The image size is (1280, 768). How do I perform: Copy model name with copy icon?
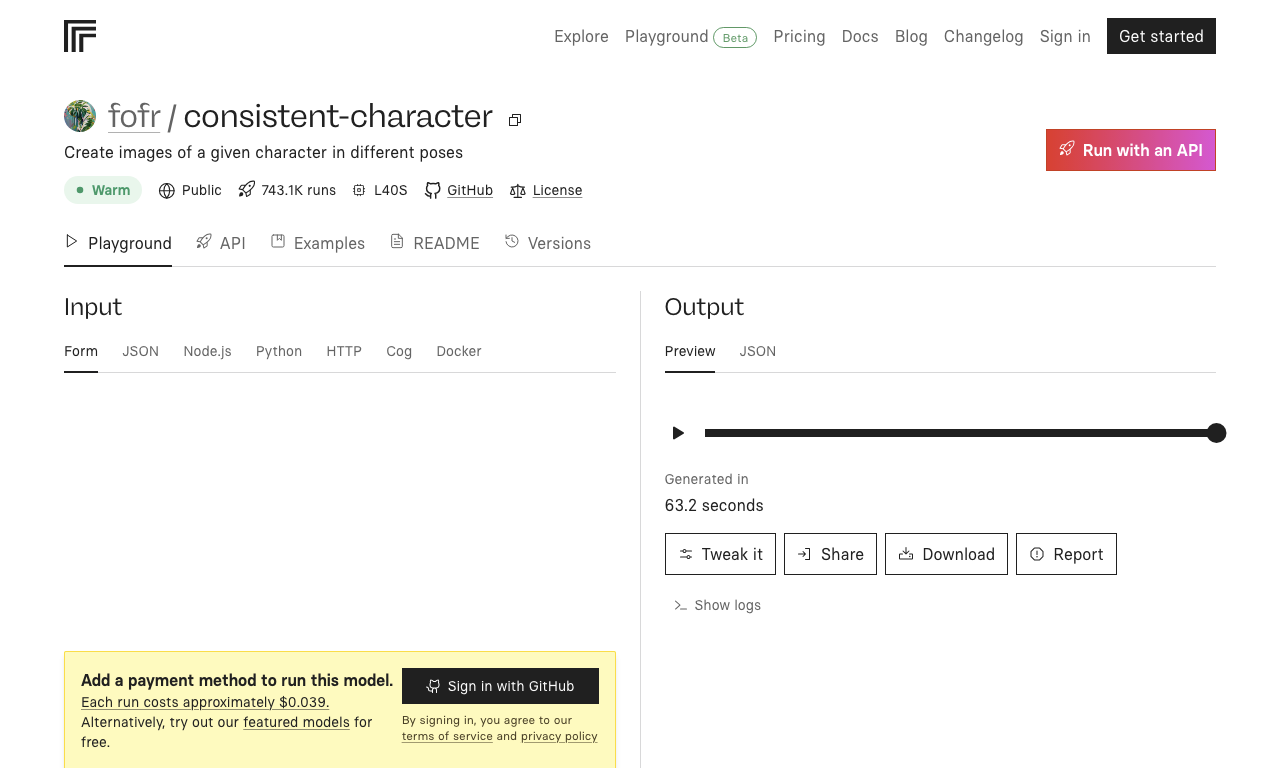[x=515, y=120]
